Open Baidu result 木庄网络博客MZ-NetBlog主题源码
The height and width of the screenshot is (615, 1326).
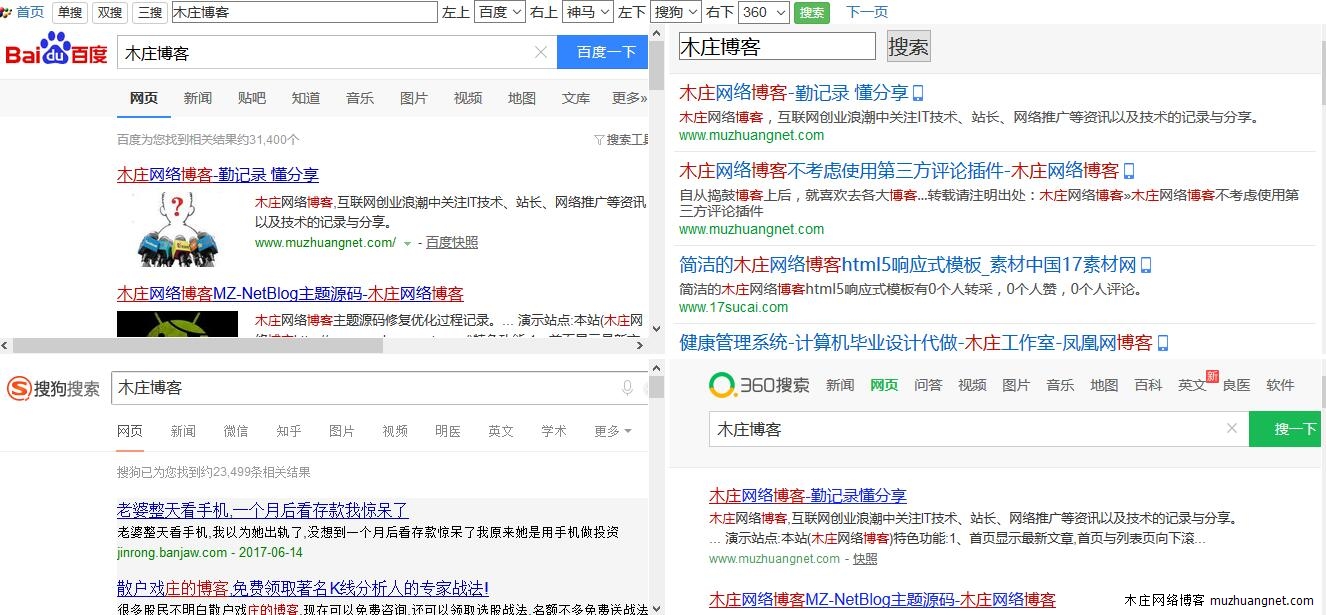290,294
